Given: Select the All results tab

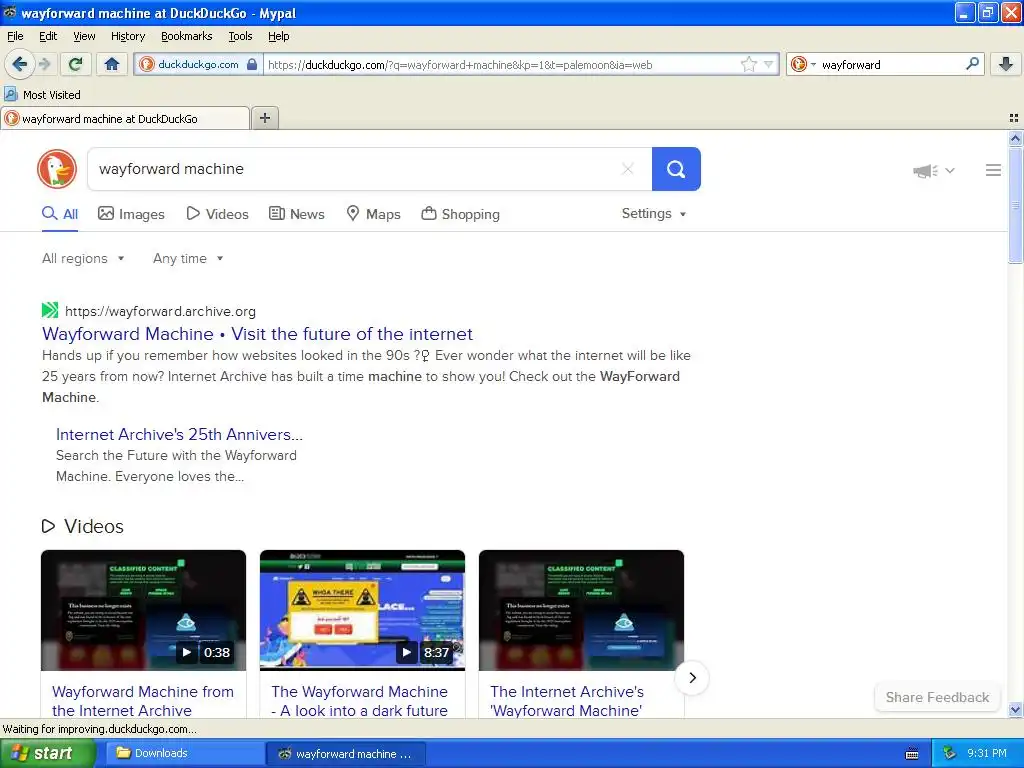Looking at the screenshot, I should pos(60,214).
